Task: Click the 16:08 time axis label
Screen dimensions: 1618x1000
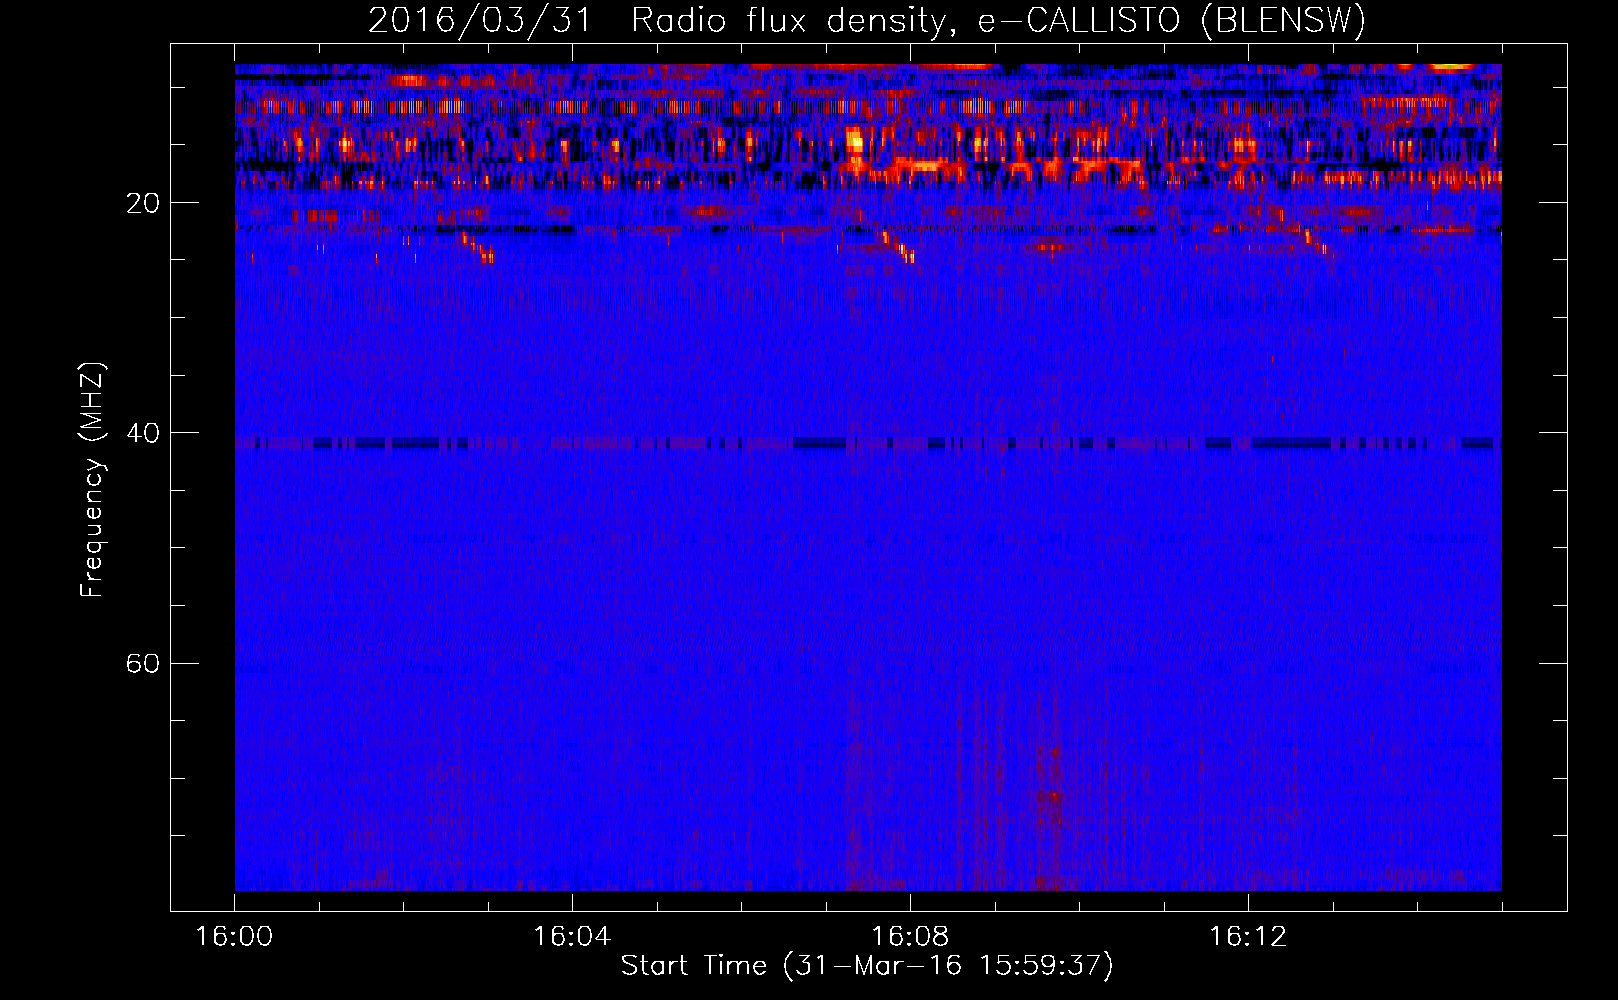Action: (910, 937)
